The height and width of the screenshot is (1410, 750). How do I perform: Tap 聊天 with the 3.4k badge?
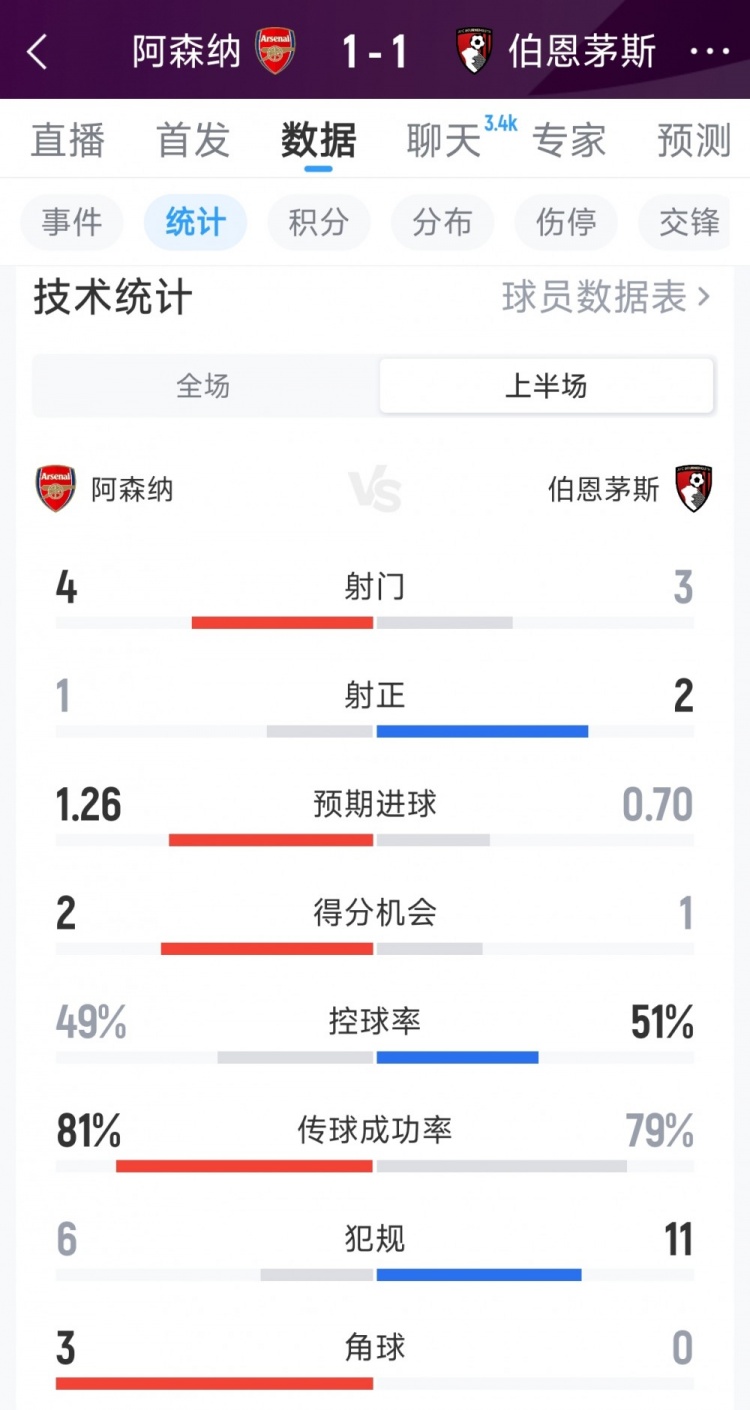point(443,140)
